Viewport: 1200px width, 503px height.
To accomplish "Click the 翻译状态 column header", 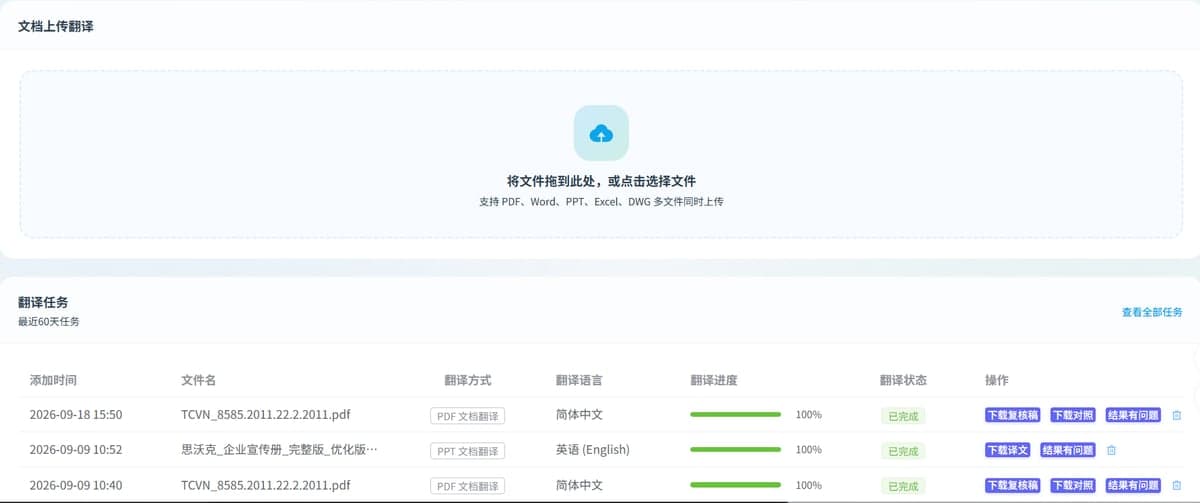I will [903, 380].
